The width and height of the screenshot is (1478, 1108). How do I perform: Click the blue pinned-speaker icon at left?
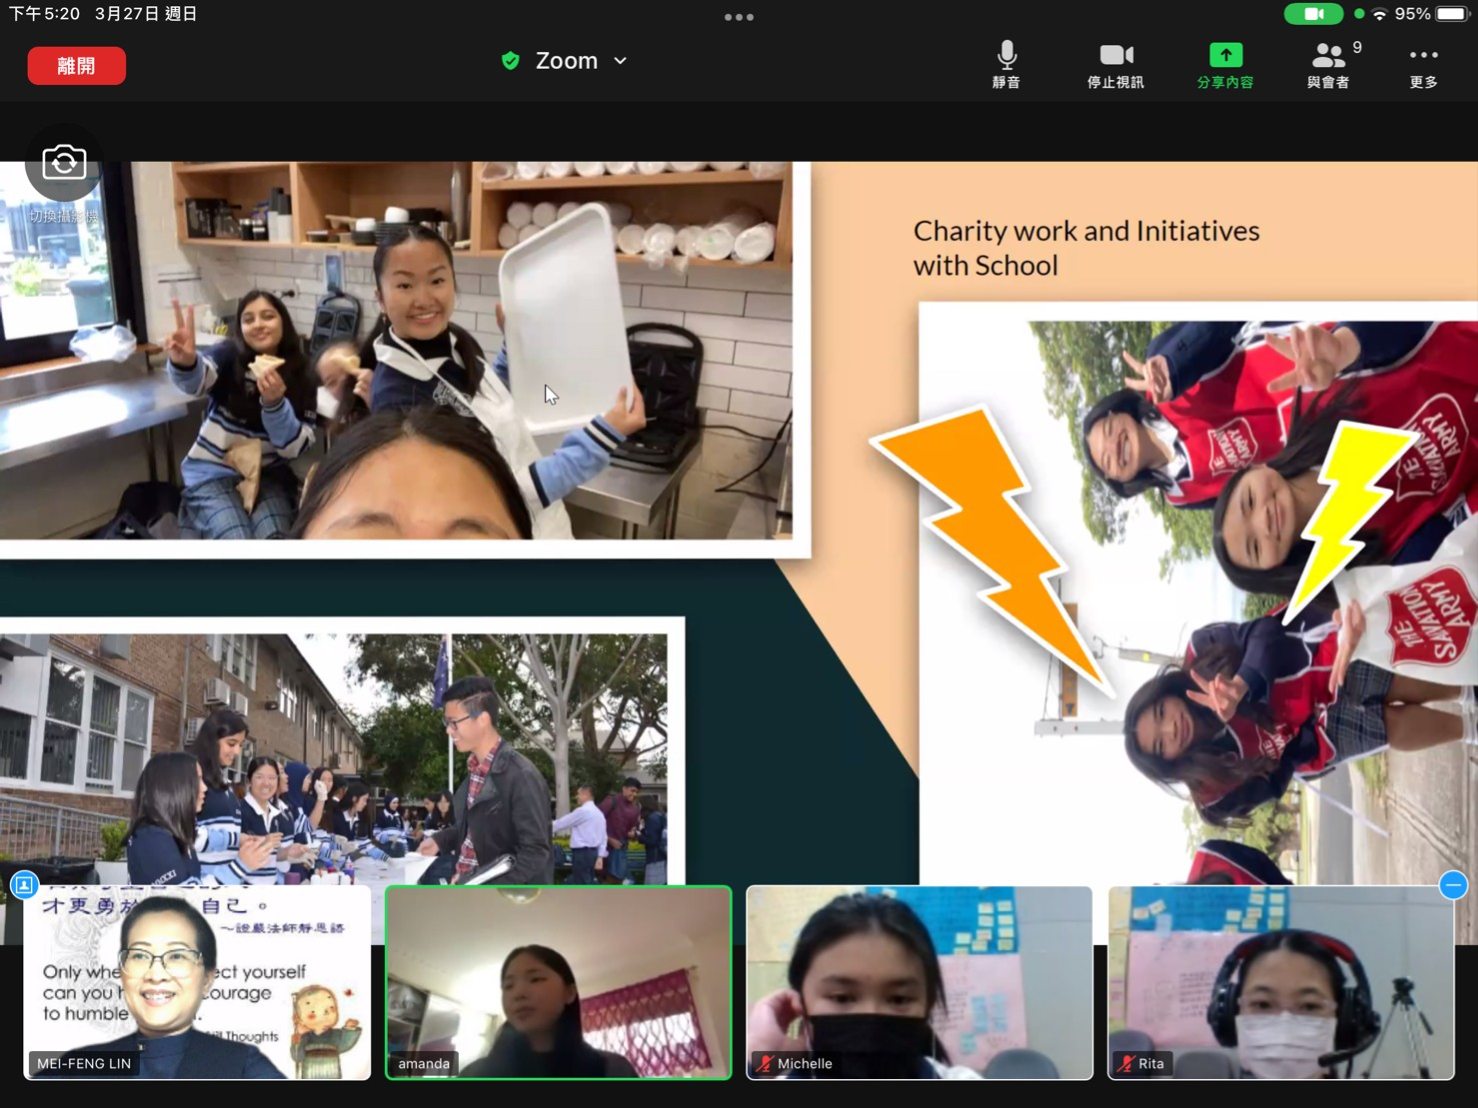click(24, 885)
